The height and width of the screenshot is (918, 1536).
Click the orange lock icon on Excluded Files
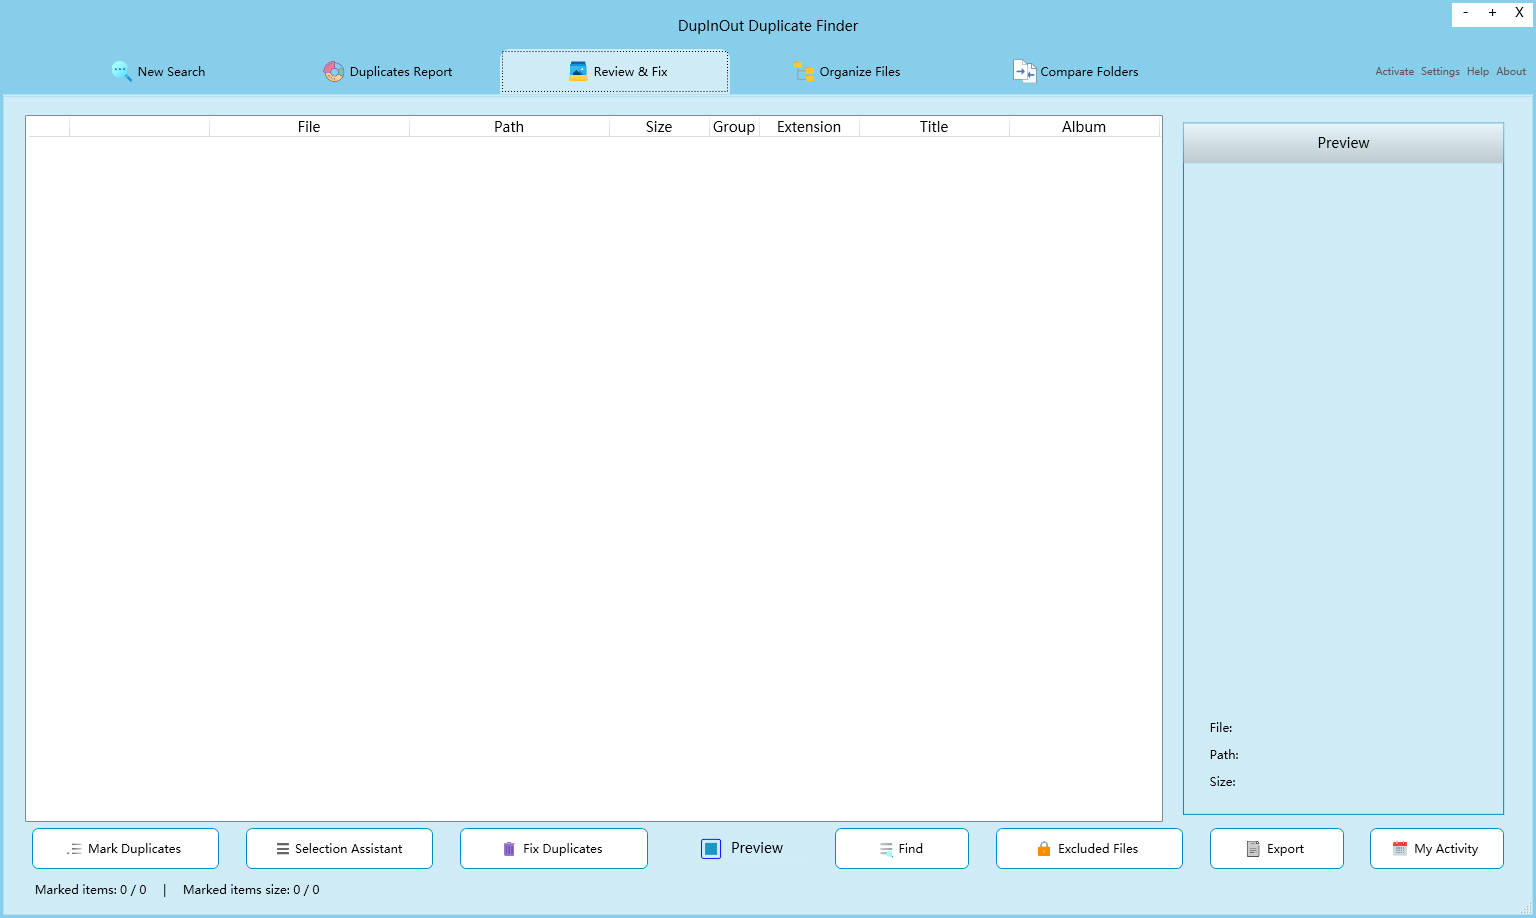tap(1044, 849)
